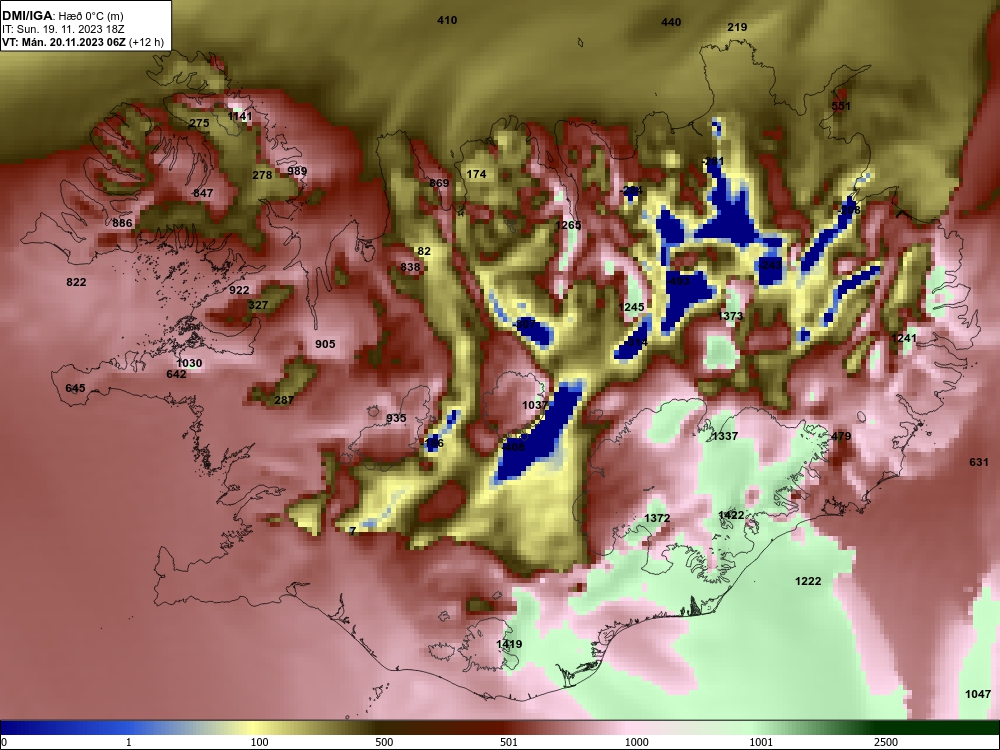Select the 1373 height label
Viewport: 1000px width, 750px height.
click(x=730, y=316)
